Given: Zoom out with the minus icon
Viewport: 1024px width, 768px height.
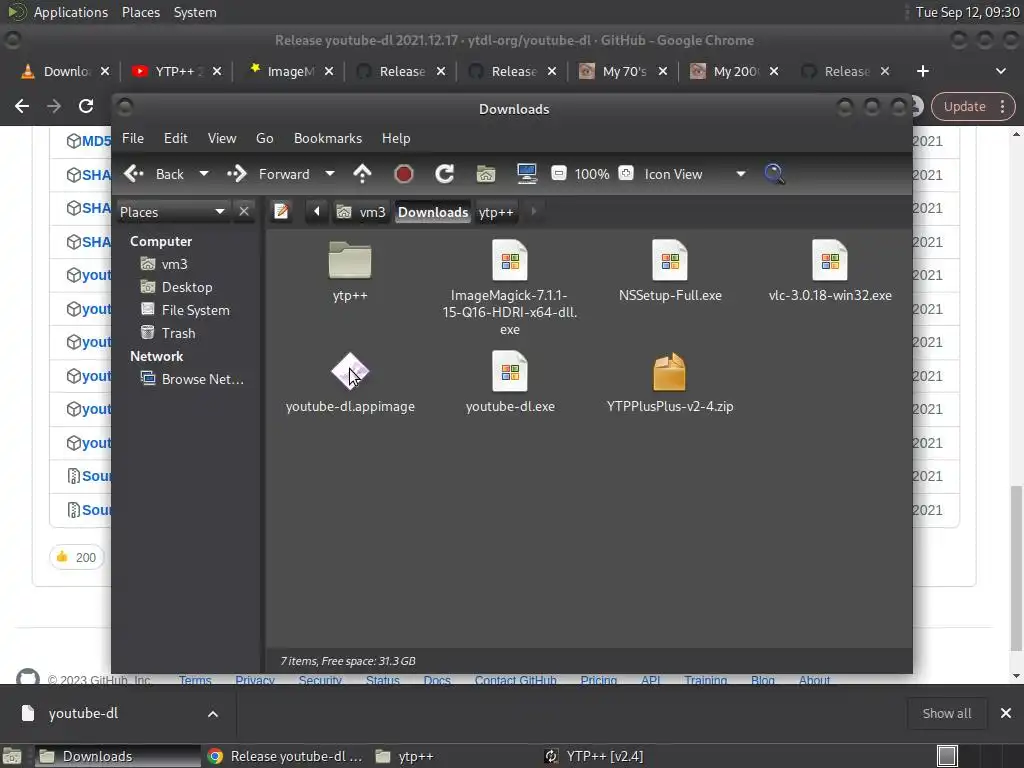Looking at the screenshot, I should (558, 173).
